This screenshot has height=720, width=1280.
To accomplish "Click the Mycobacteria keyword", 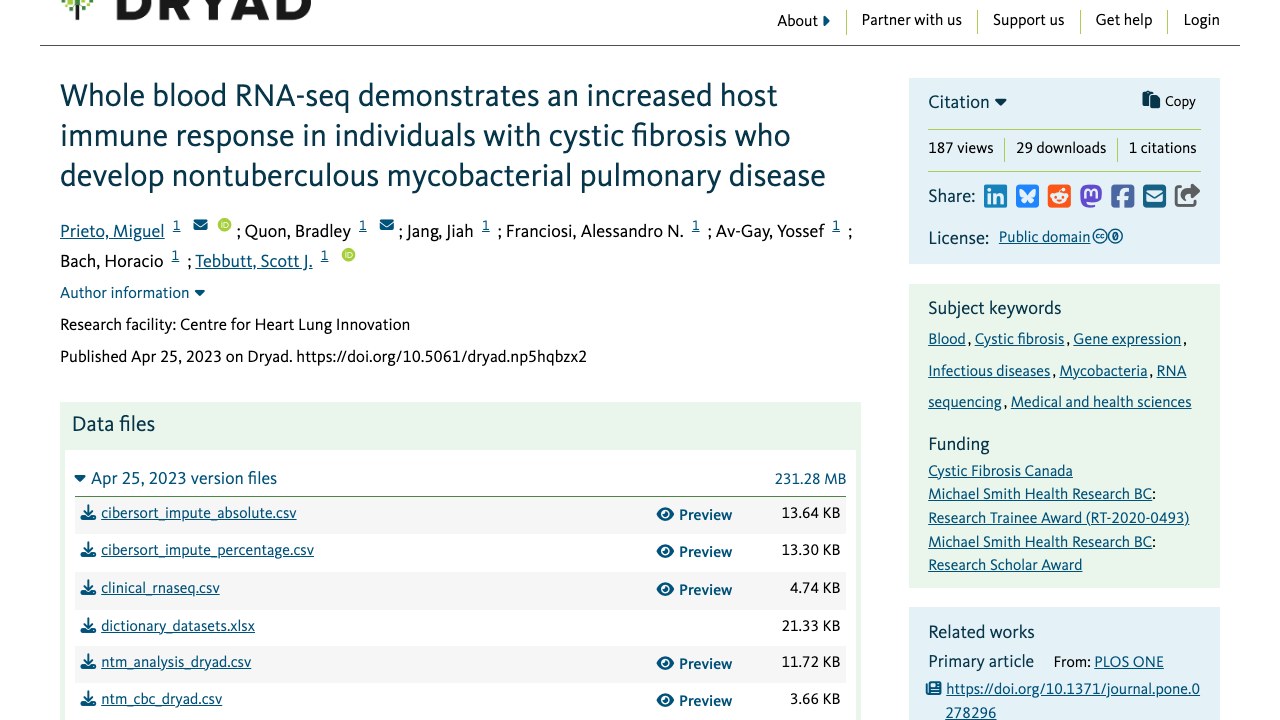I will (1103, 371).
